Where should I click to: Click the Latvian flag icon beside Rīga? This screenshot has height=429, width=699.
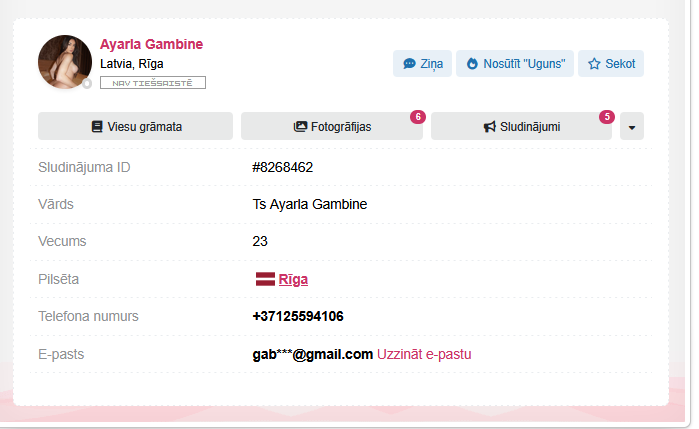tap(265, 280)
